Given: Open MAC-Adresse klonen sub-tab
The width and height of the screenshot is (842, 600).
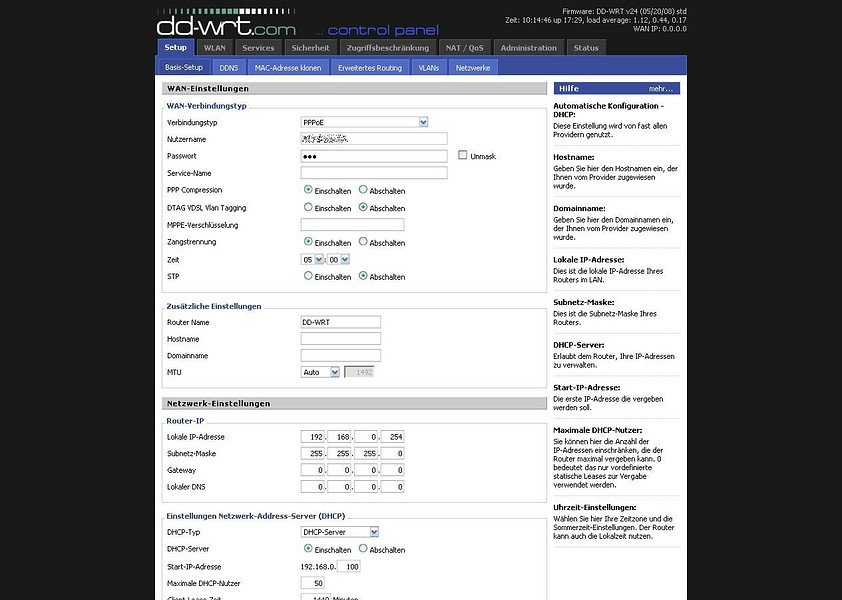Looking at the screenshot, I should (x=288, y=68).
